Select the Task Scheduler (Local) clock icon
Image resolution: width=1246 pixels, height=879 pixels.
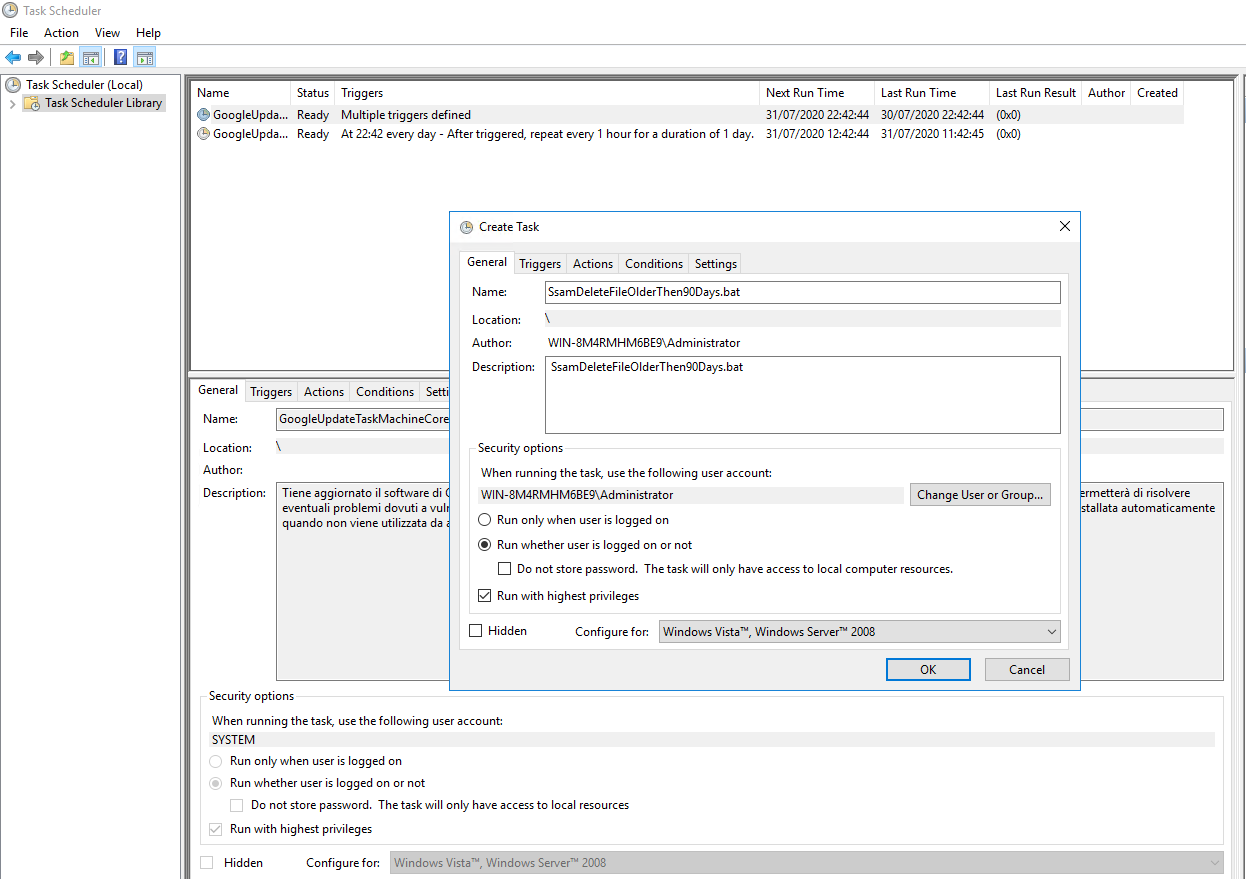[x=14, y=85]
